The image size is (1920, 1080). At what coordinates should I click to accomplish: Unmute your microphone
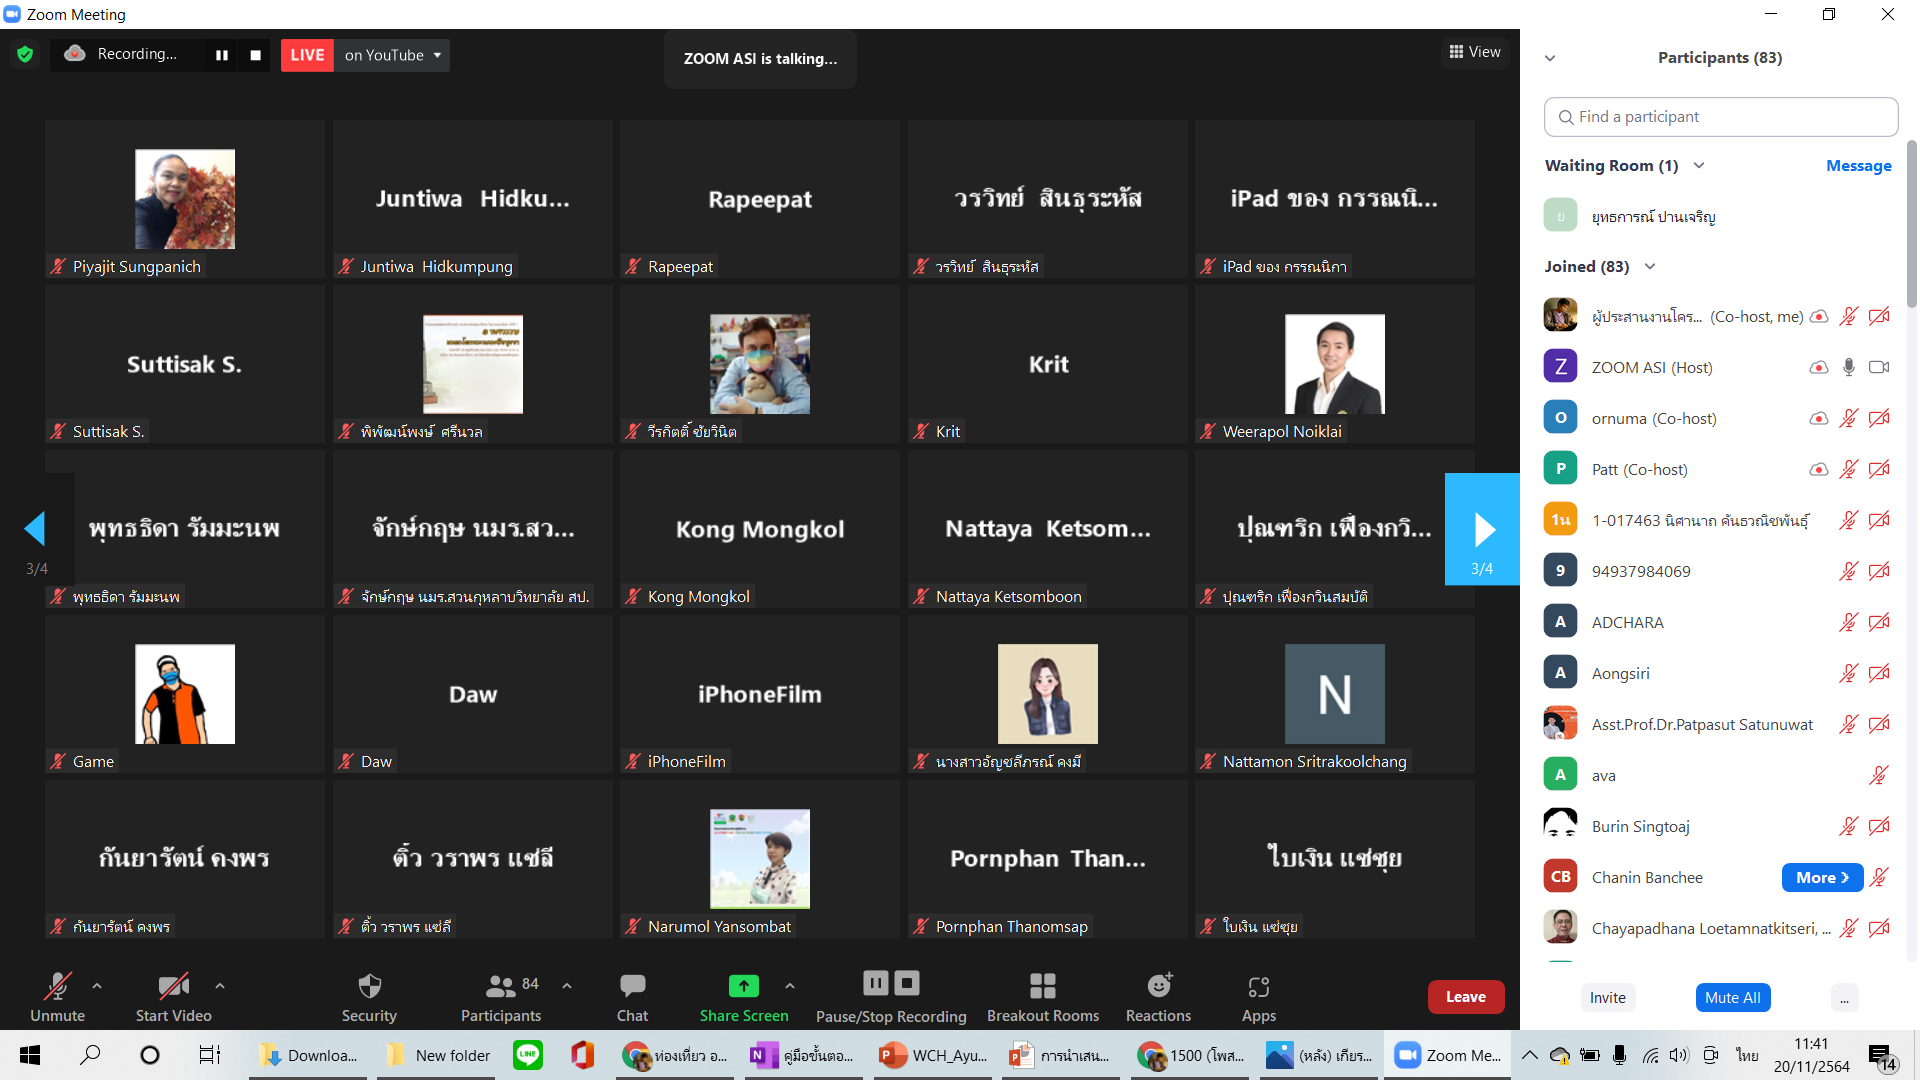(x=58, y=997)
